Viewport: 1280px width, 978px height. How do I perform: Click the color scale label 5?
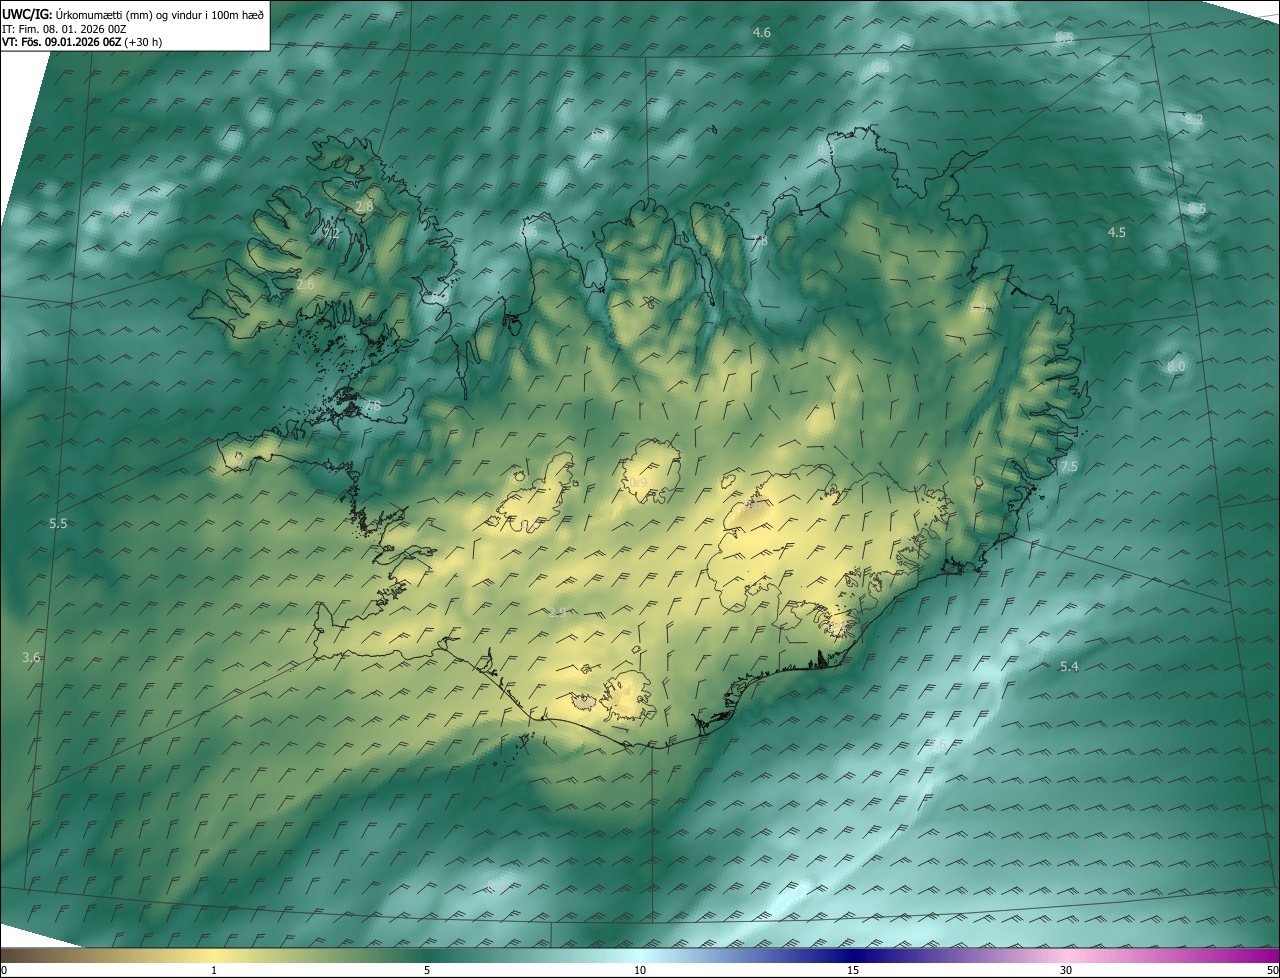point(427,970)
